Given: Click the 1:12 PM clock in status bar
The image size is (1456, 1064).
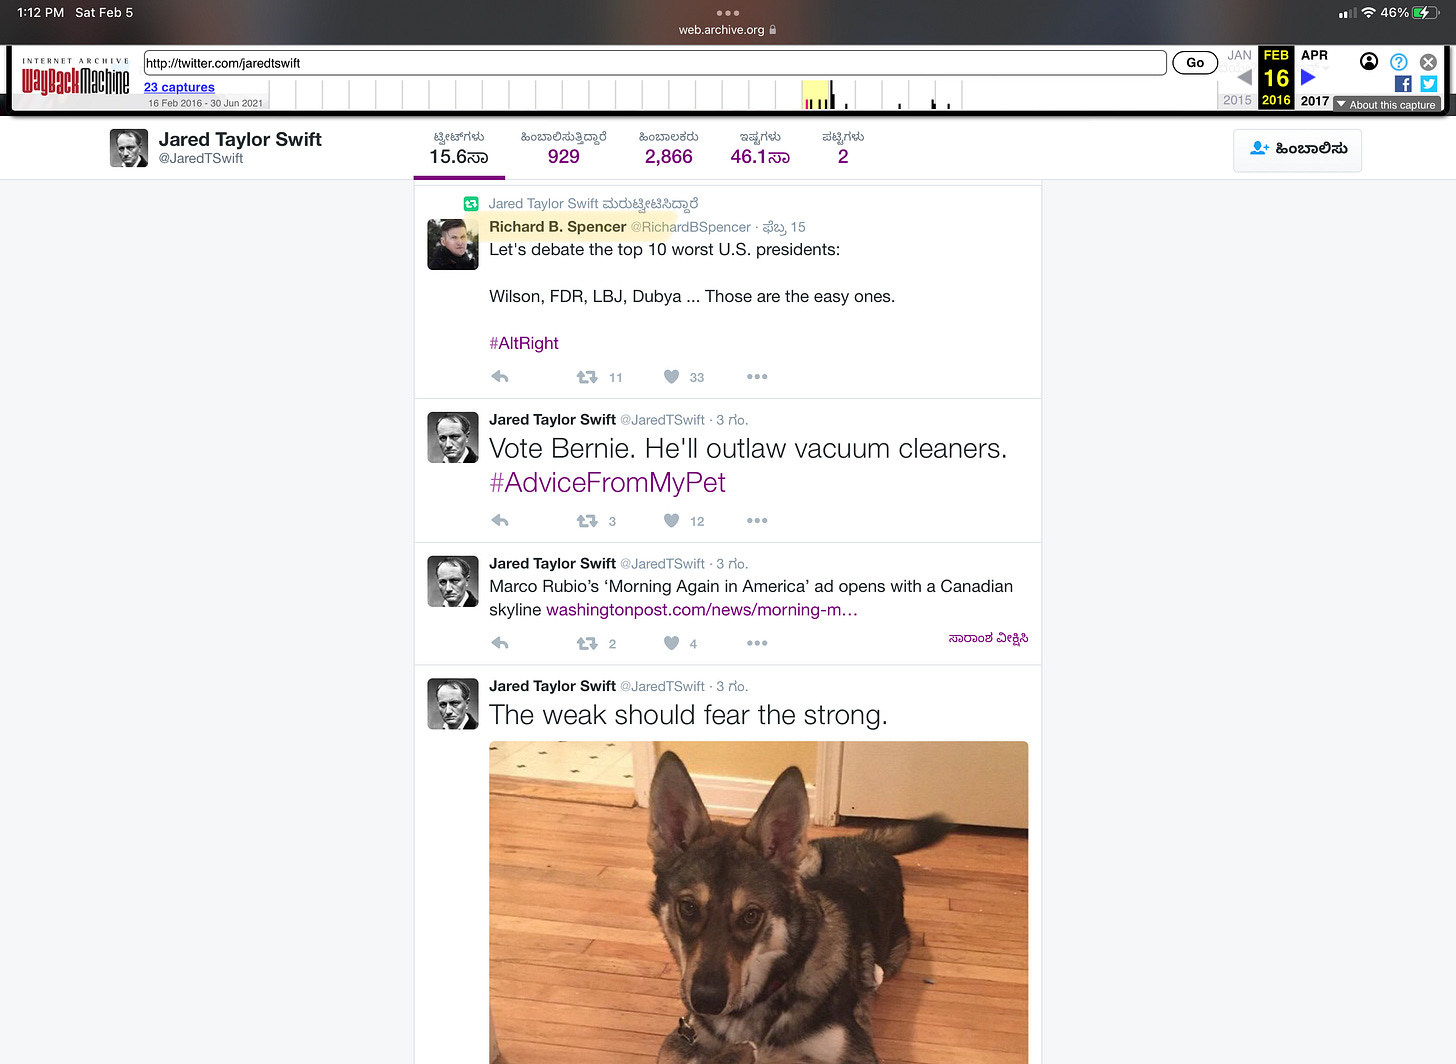Looking at the screenshot, I should 40,13.
